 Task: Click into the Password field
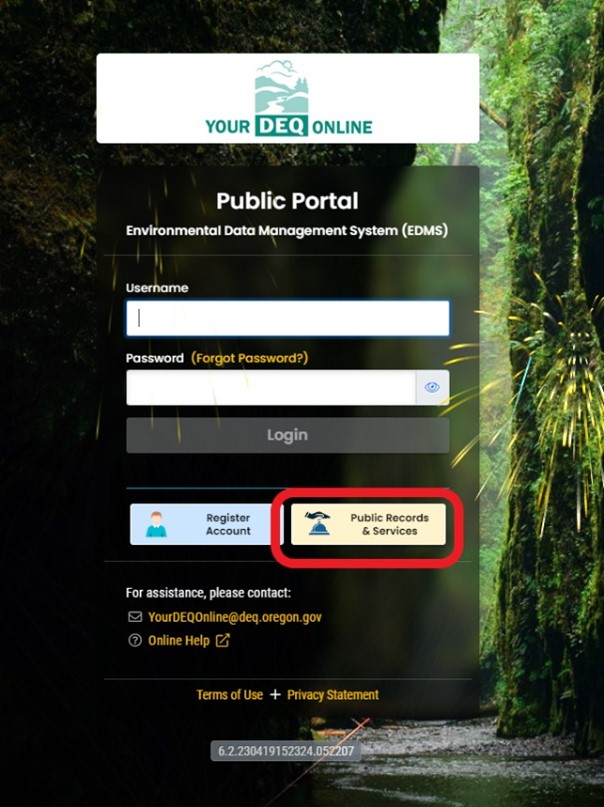click(271, 387)
